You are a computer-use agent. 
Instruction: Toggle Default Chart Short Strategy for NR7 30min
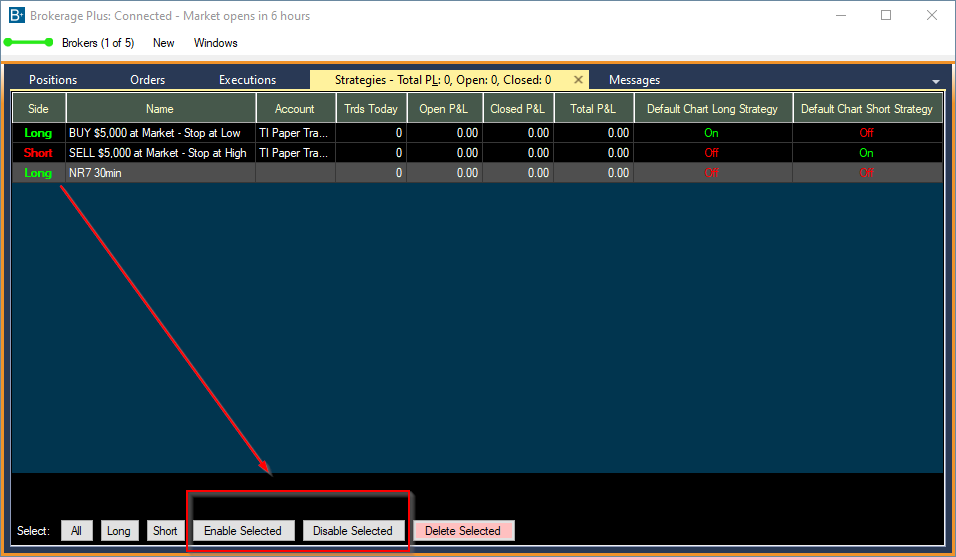pyautogui.click(x=866, y=173)
